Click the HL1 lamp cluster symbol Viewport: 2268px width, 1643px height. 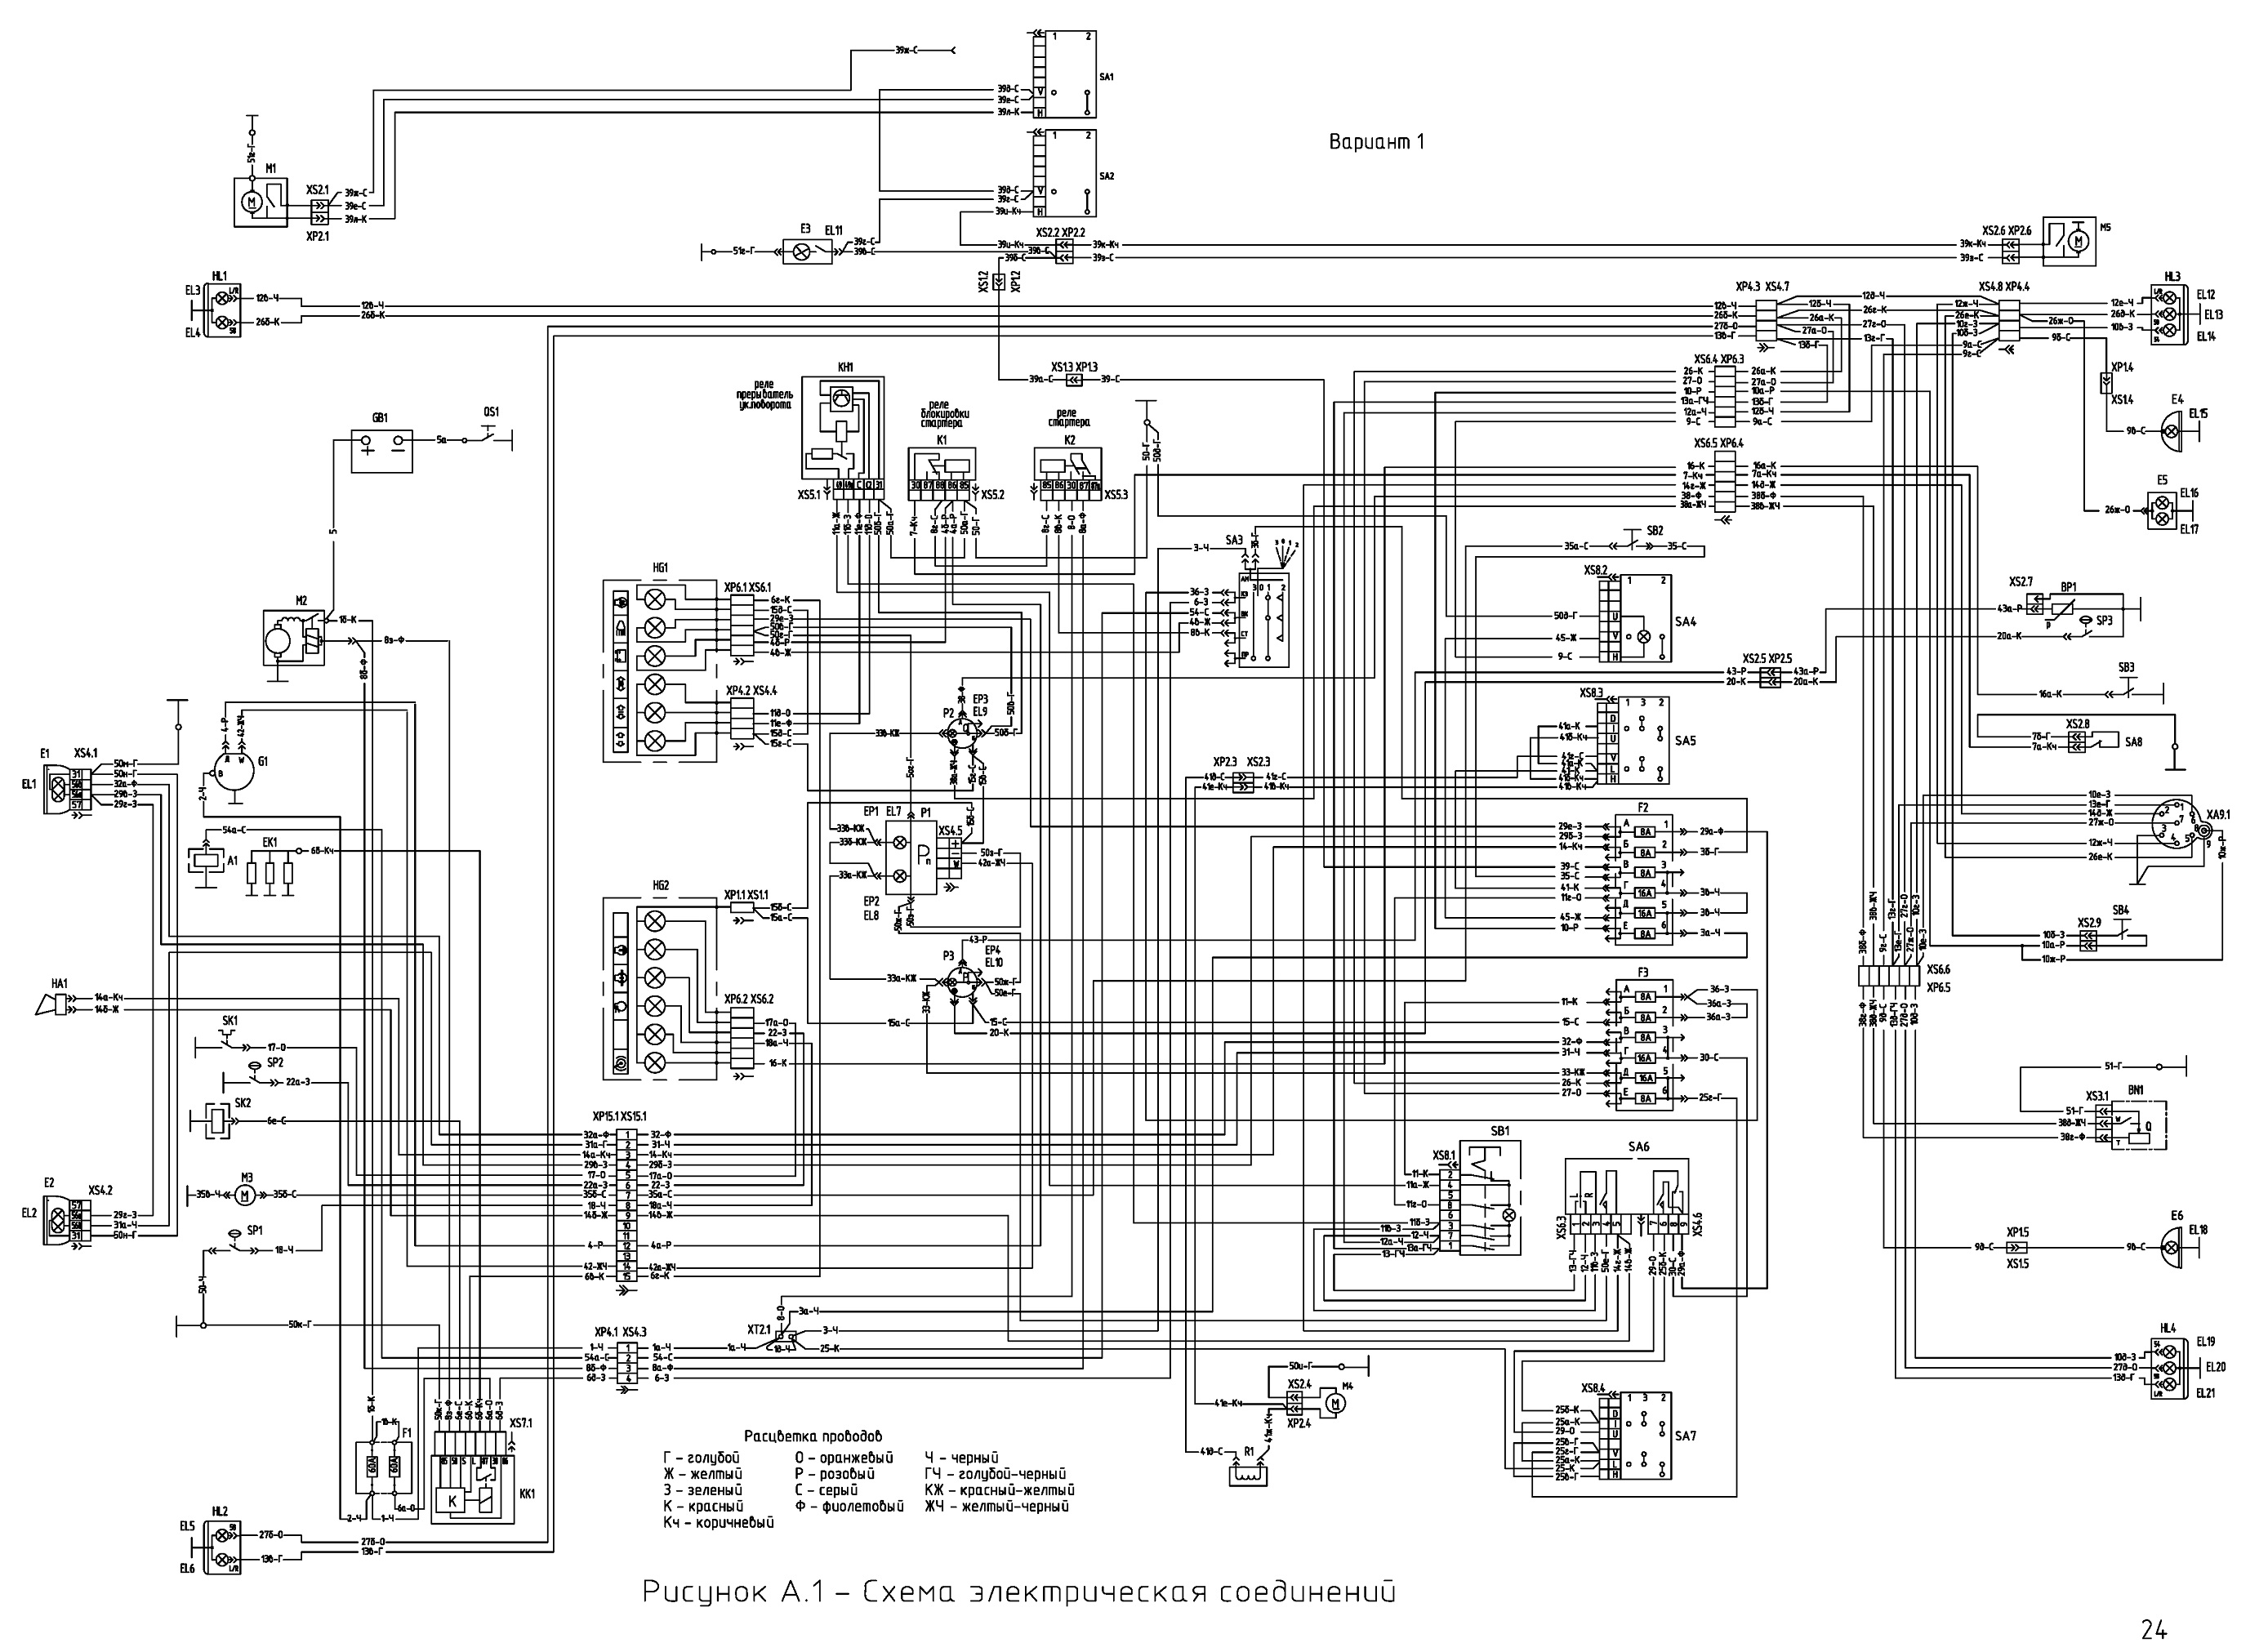point(222,310)
